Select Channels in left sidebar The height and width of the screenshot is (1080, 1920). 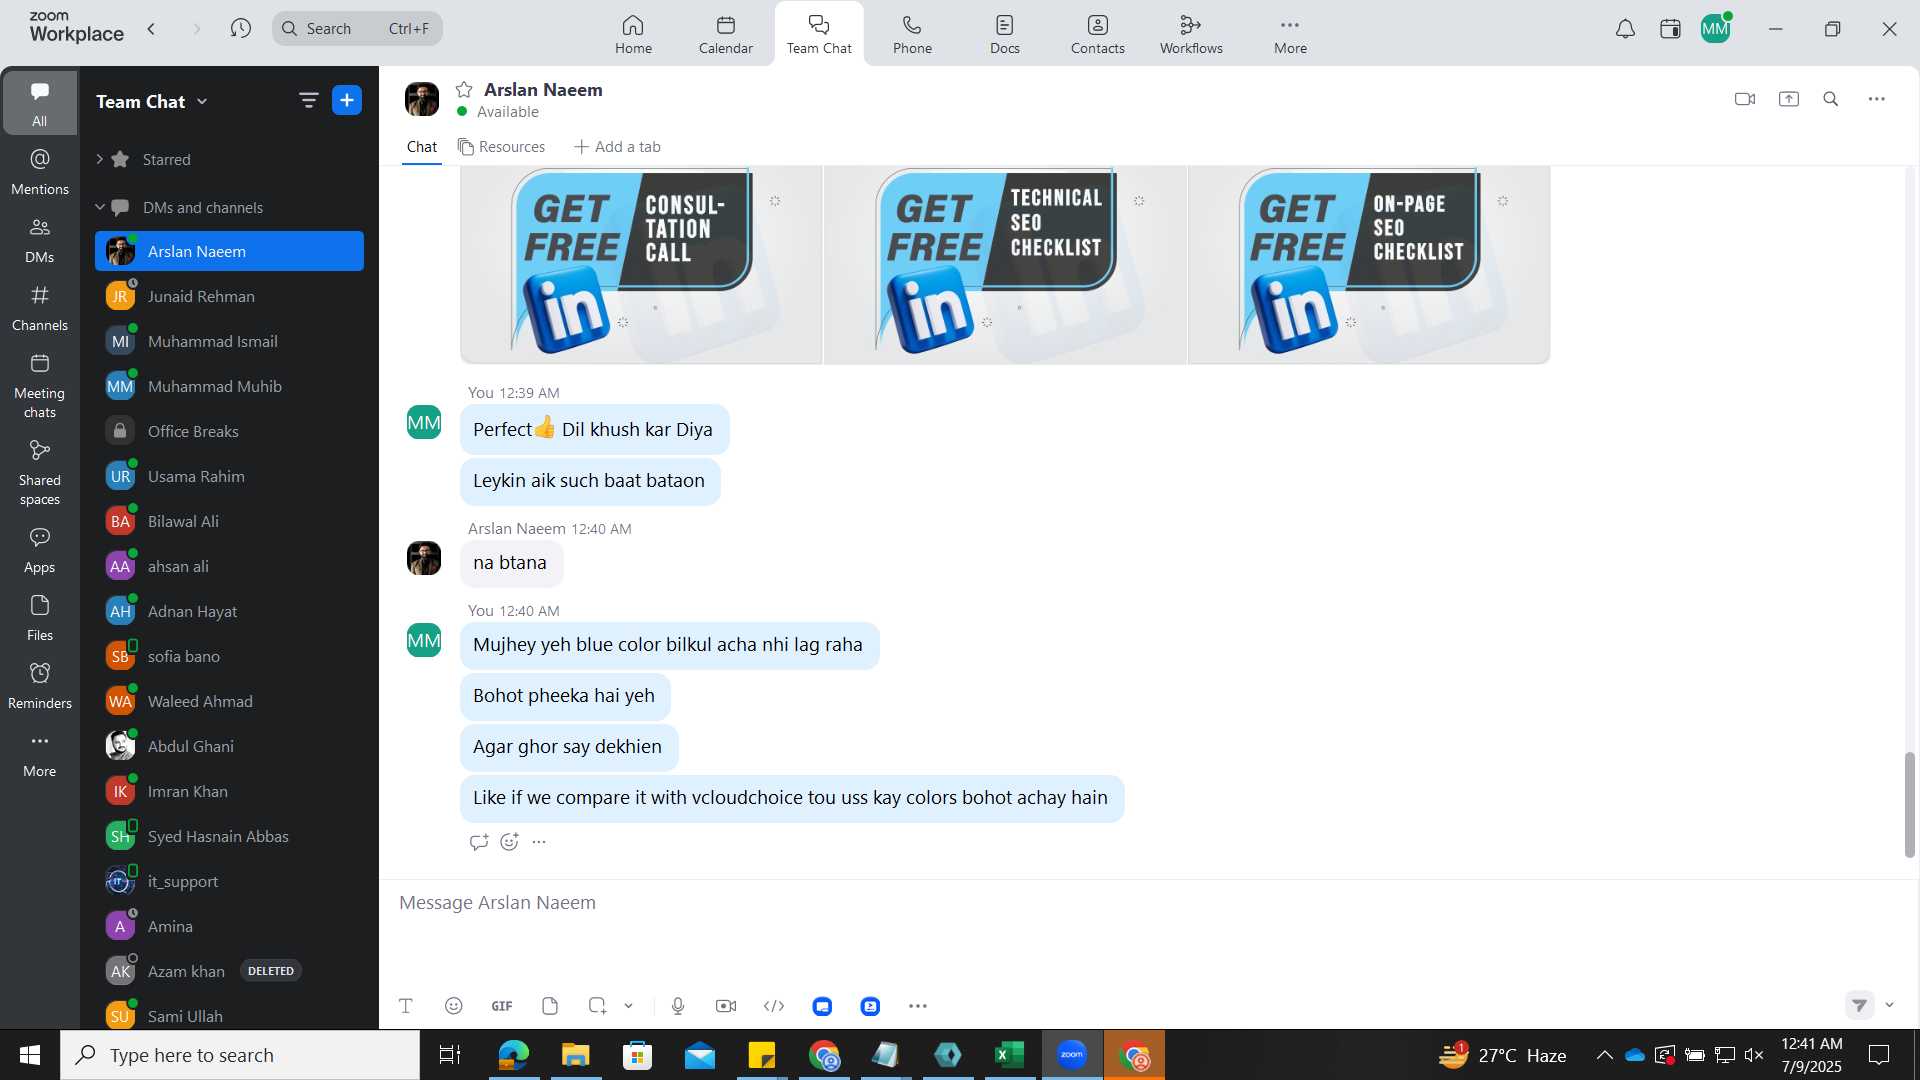[x=40, y=308]
